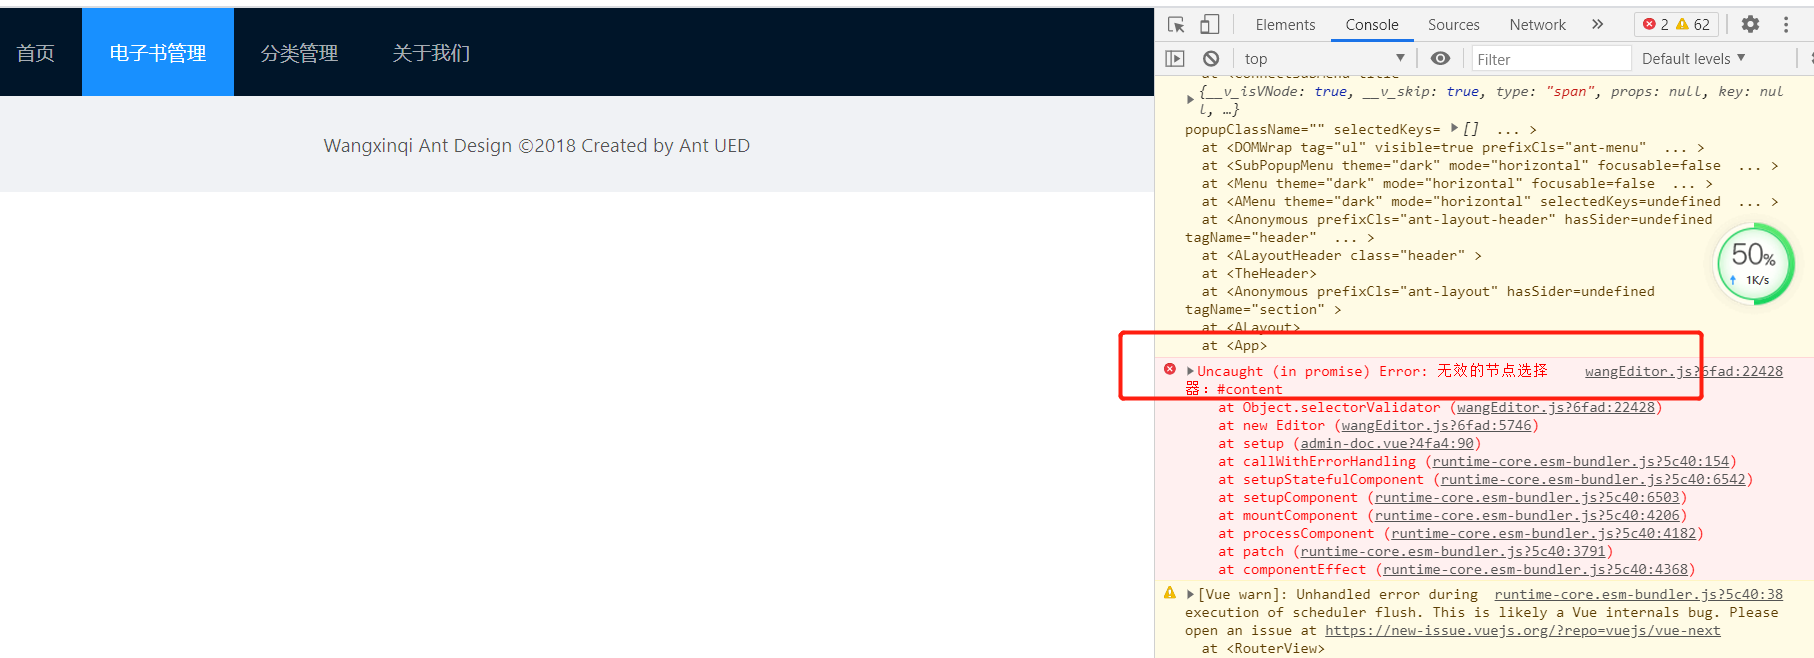
Task: Click the red error count badge
Action: [x=1655, y=25]
